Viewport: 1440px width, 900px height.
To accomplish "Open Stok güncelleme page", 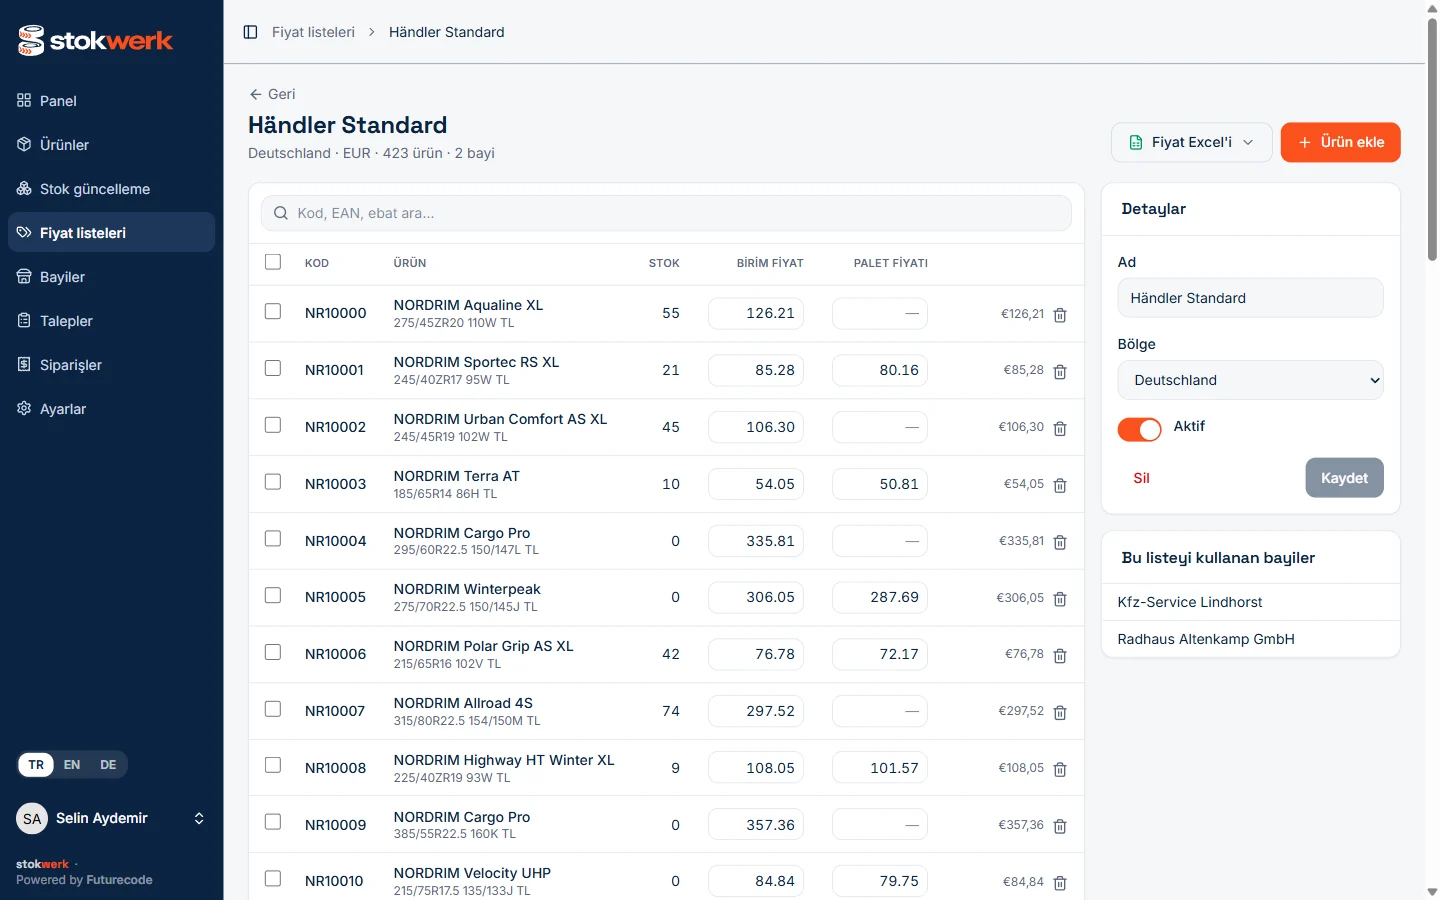I will tap(111, 189).
